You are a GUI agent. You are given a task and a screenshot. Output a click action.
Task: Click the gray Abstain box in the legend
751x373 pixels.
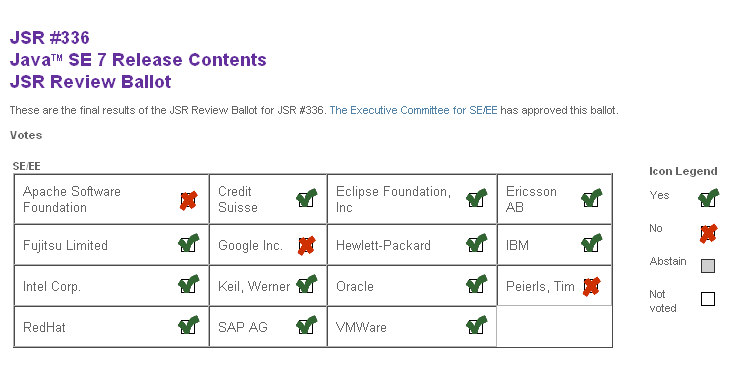708,266
